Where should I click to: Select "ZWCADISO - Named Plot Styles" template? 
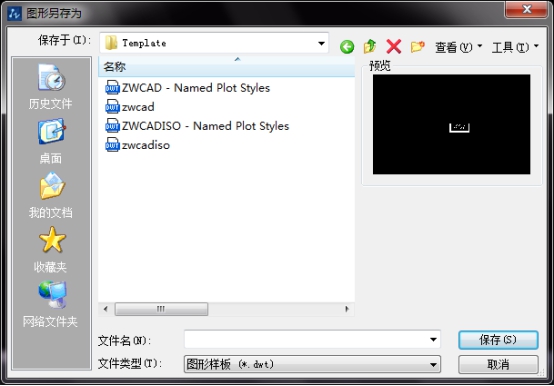(197, 126)
